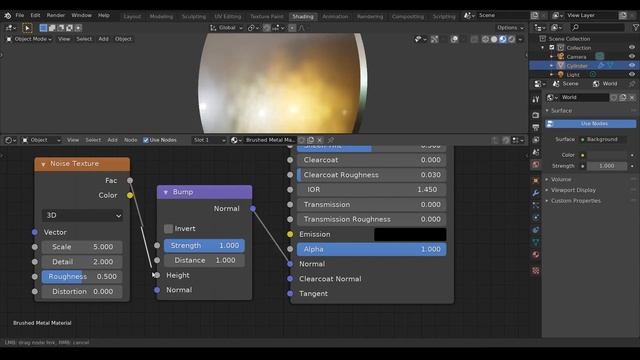Click the Background surface shader button
The height and width of the screenshot is (360, 640).
click(603, 140)
